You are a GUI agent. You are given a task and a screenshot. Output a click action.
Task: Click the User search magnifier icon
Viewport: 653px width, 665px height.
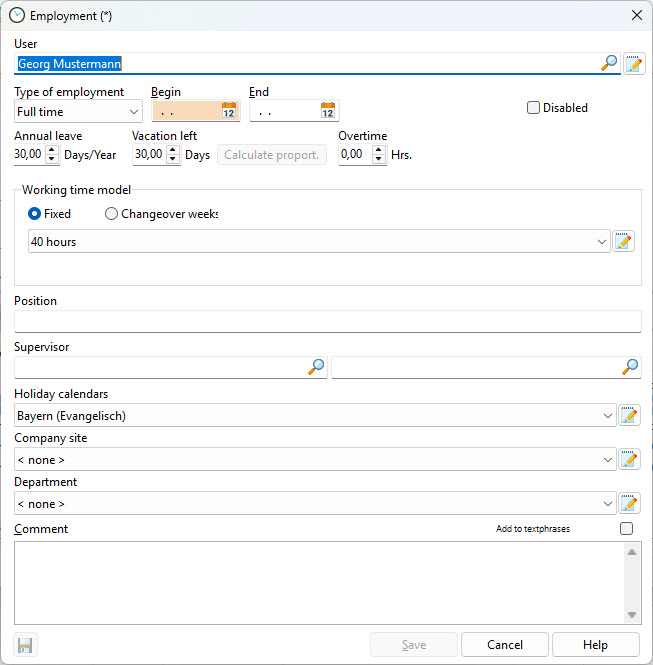609,63
